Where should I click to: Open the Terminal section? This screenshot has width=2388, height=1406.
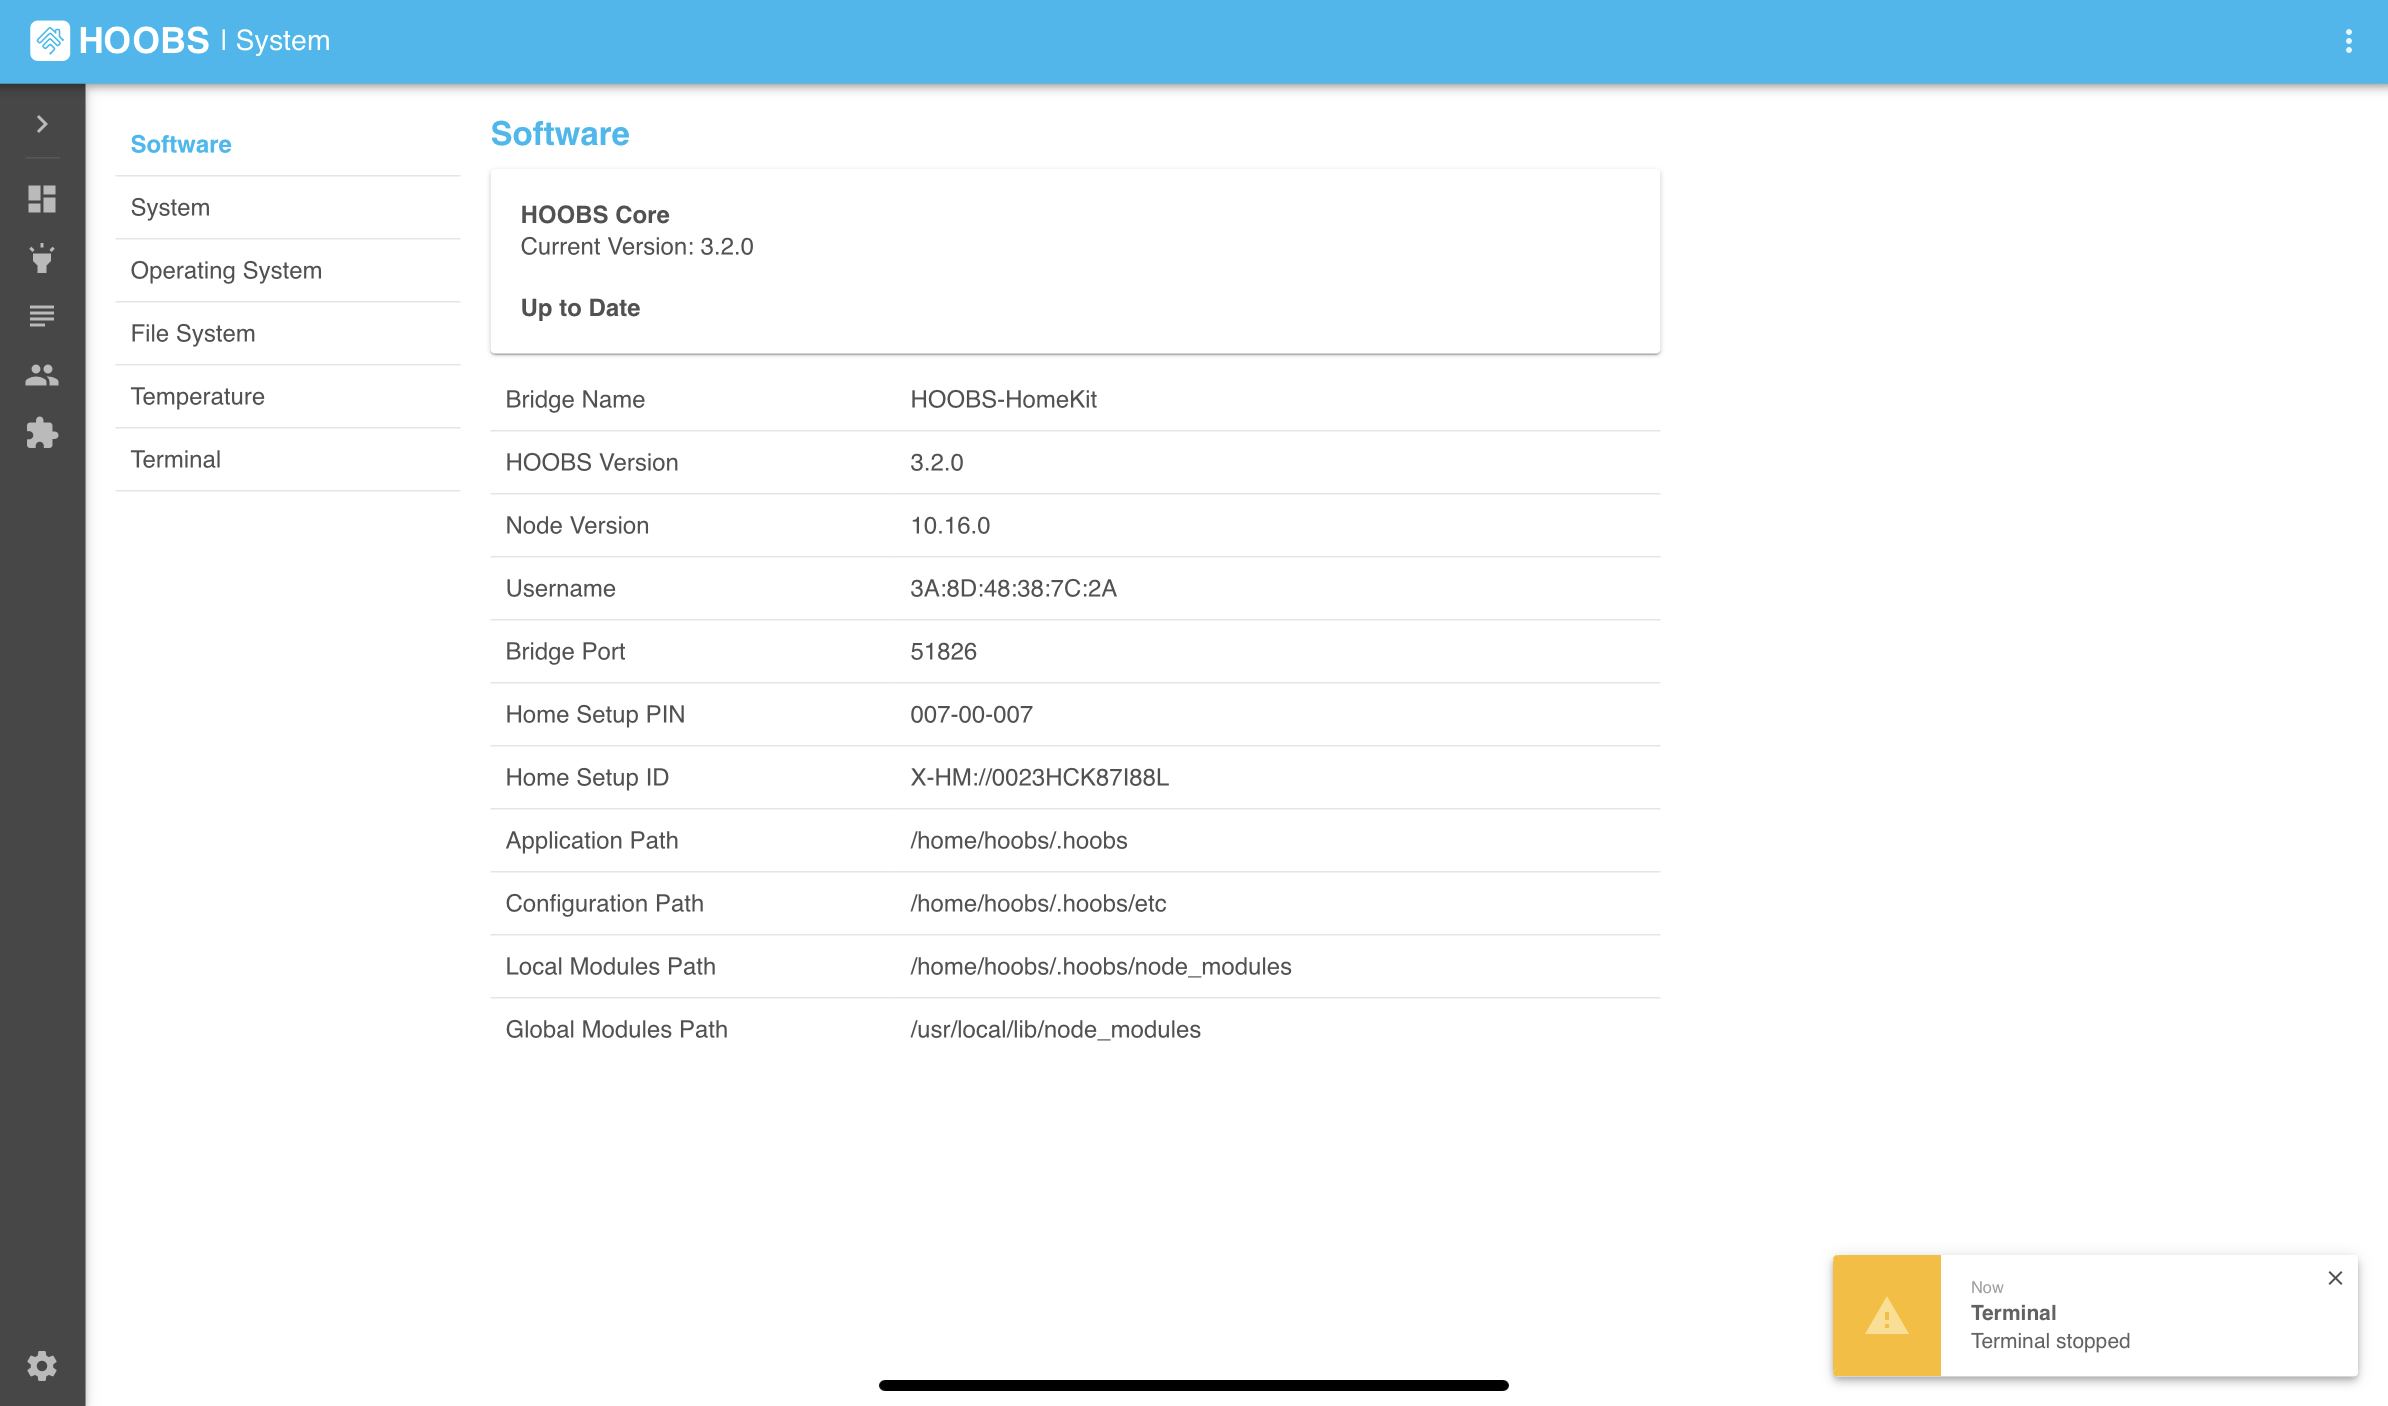point(176,459)
